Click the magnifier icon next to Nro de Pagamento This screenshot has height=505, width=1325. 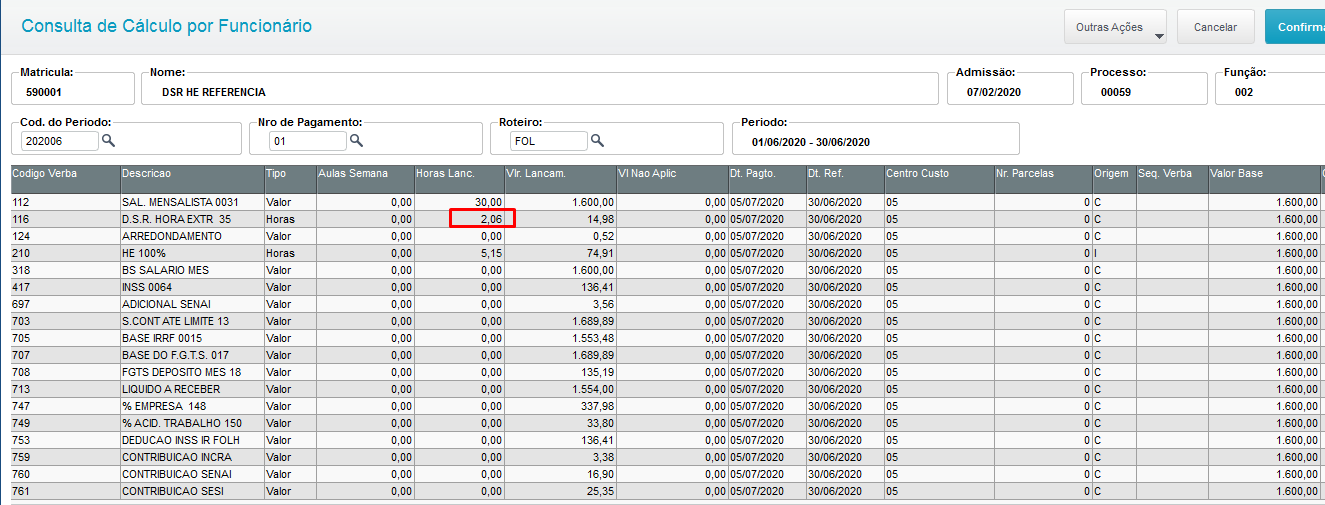coord(355,141)
